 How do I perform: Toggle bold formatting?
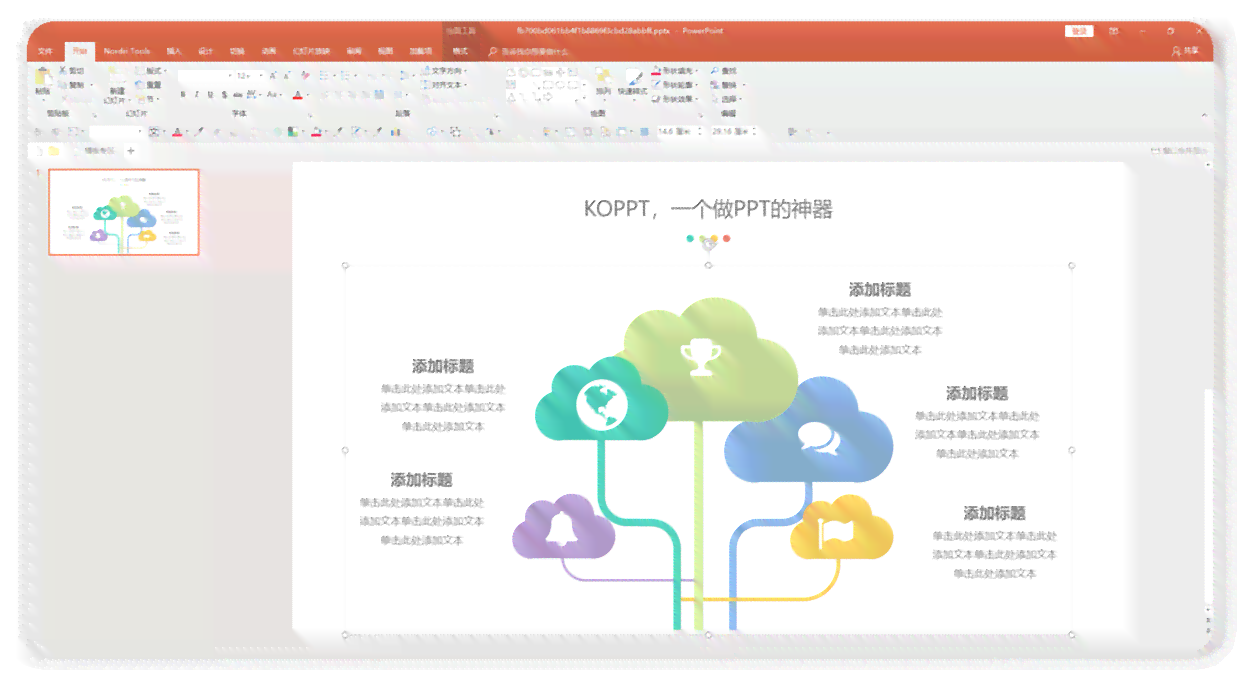point(183,95)
